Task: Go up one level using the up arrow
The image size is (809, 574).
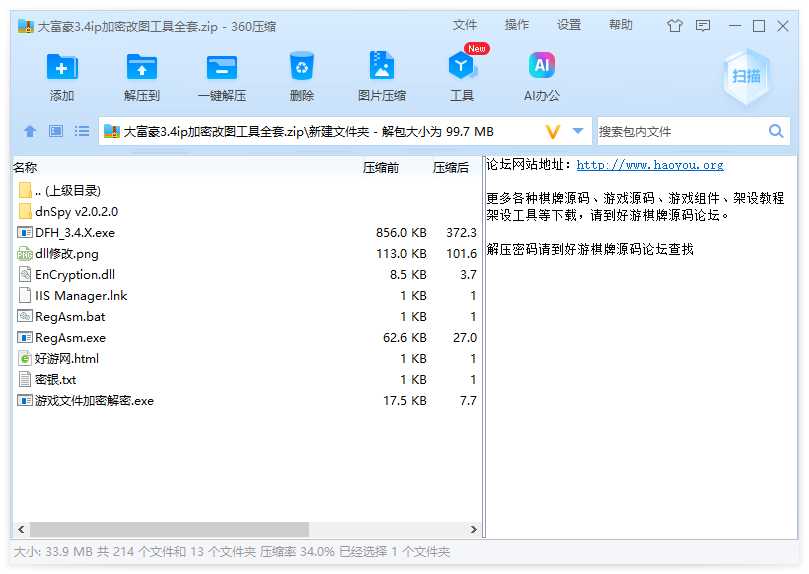Action: point(30,132)
